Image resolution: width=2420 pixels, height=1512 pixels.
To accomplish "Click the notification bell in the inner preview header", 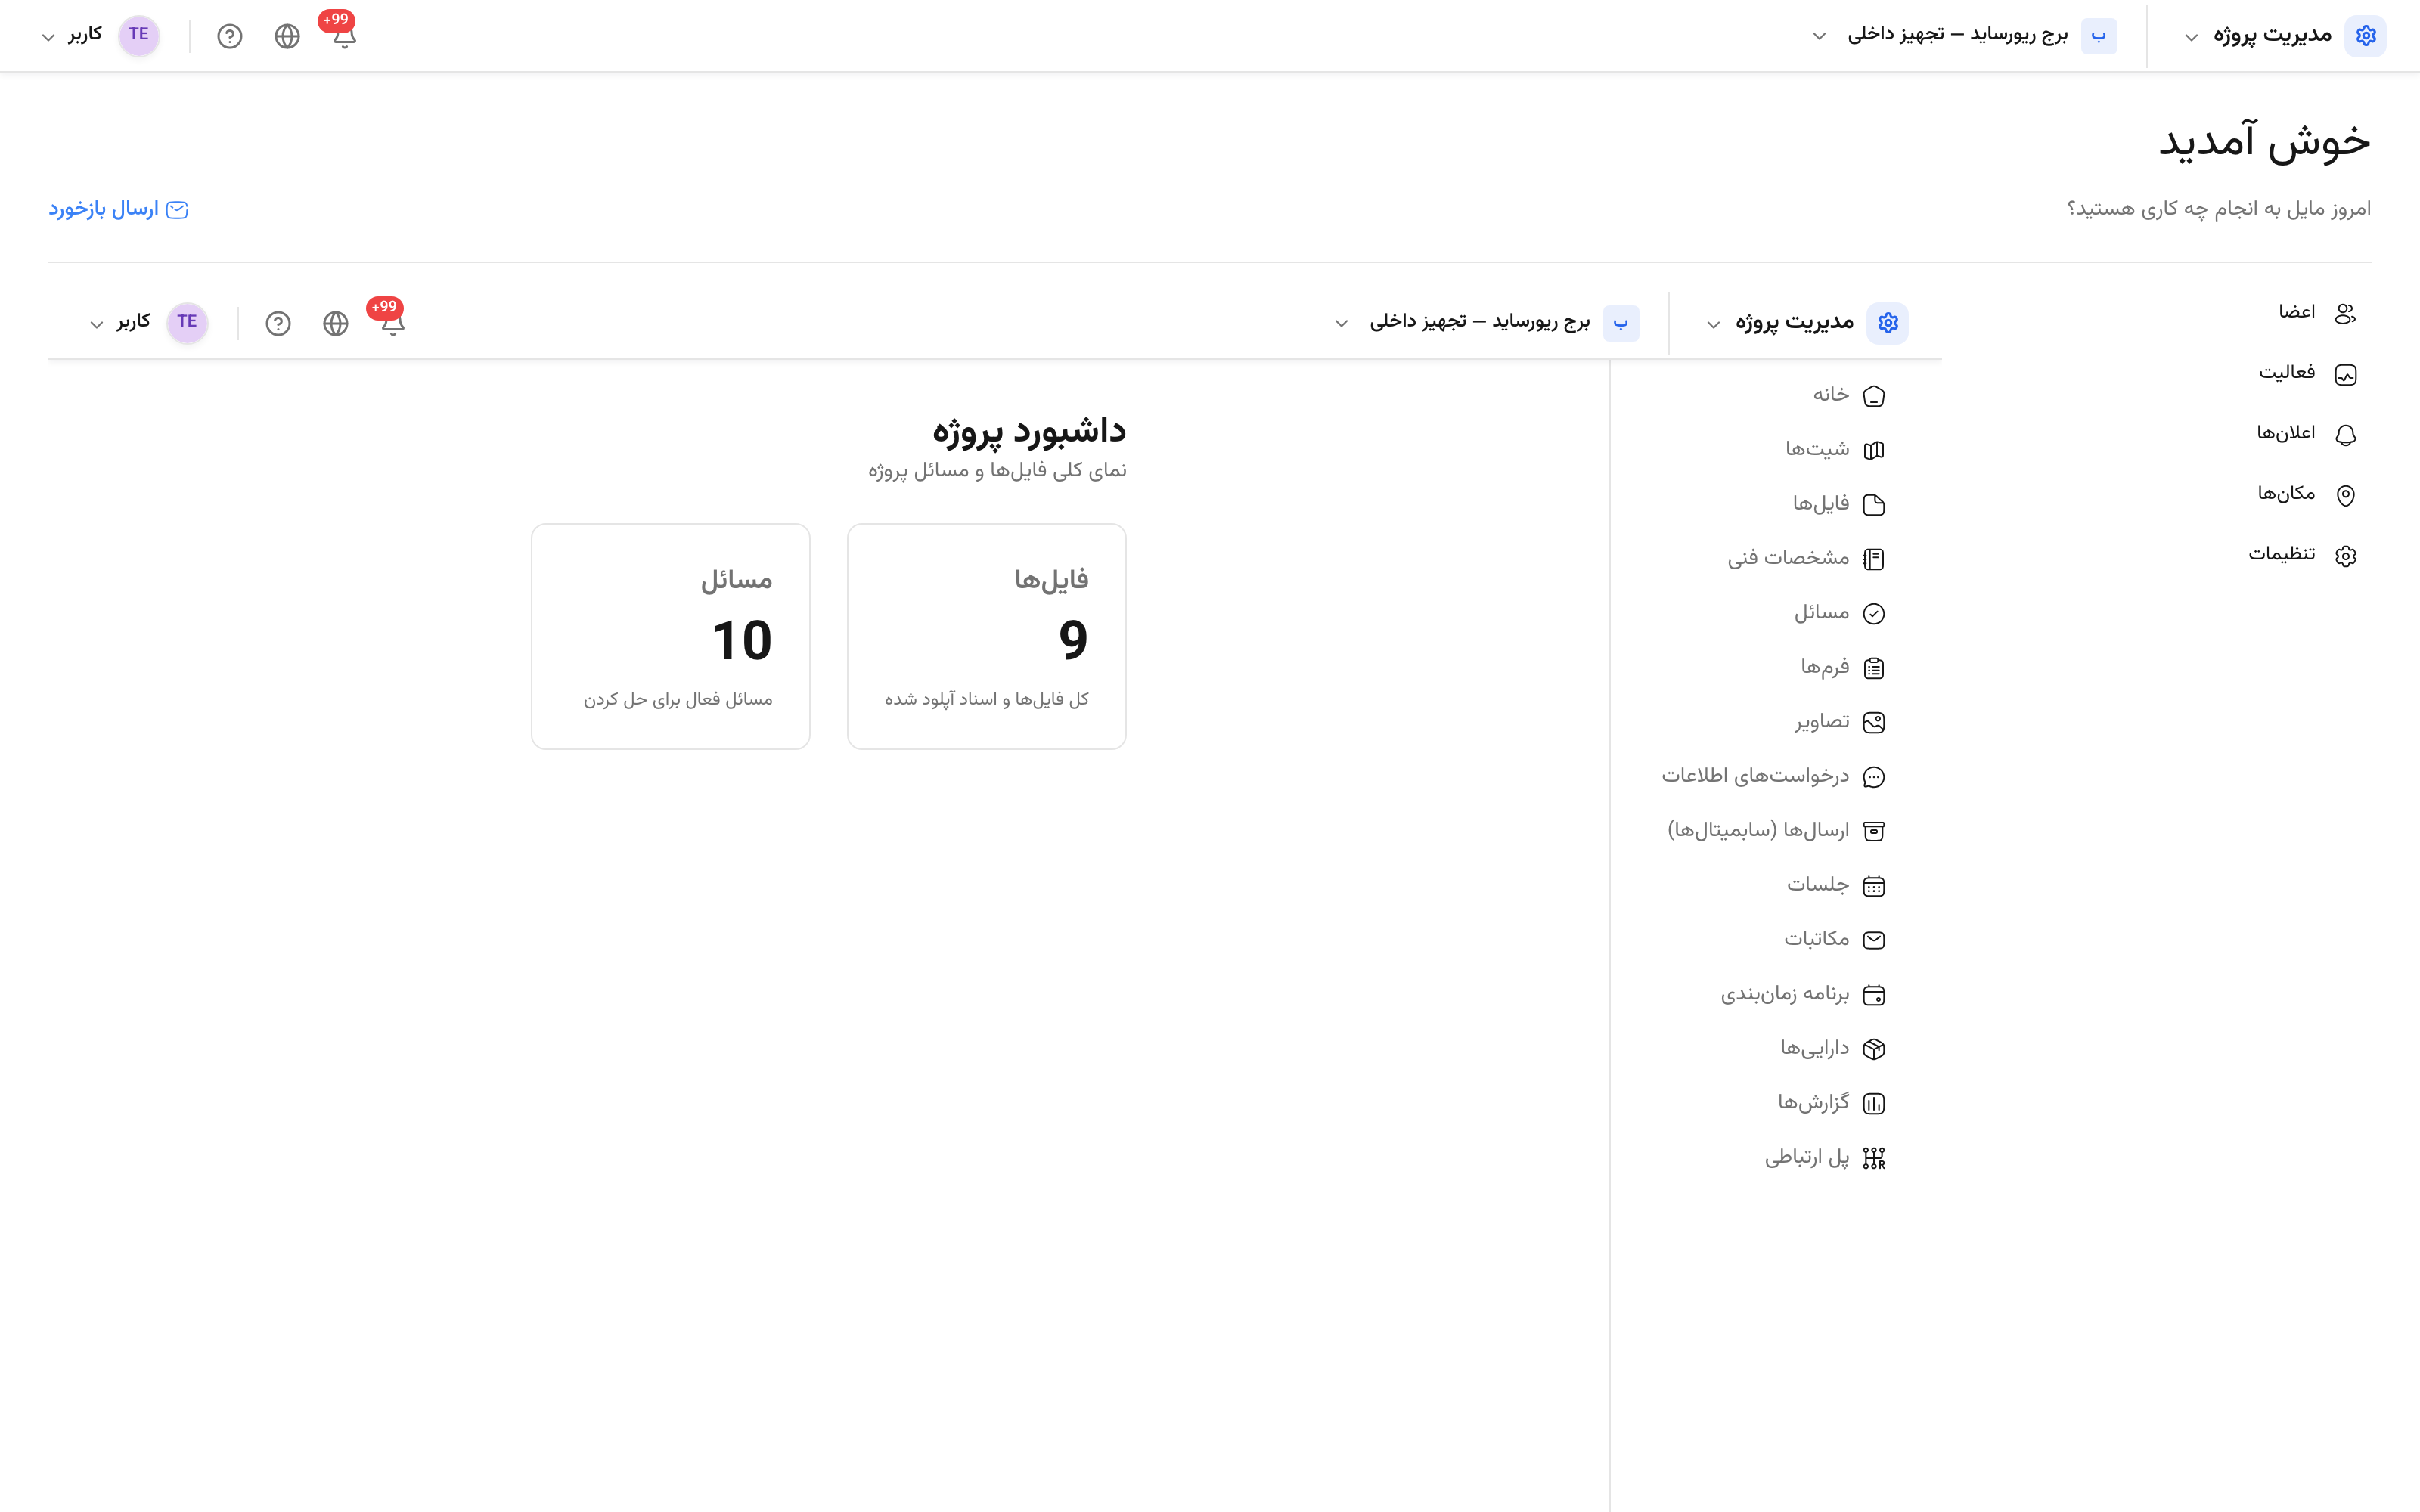I will pos(393,323).
